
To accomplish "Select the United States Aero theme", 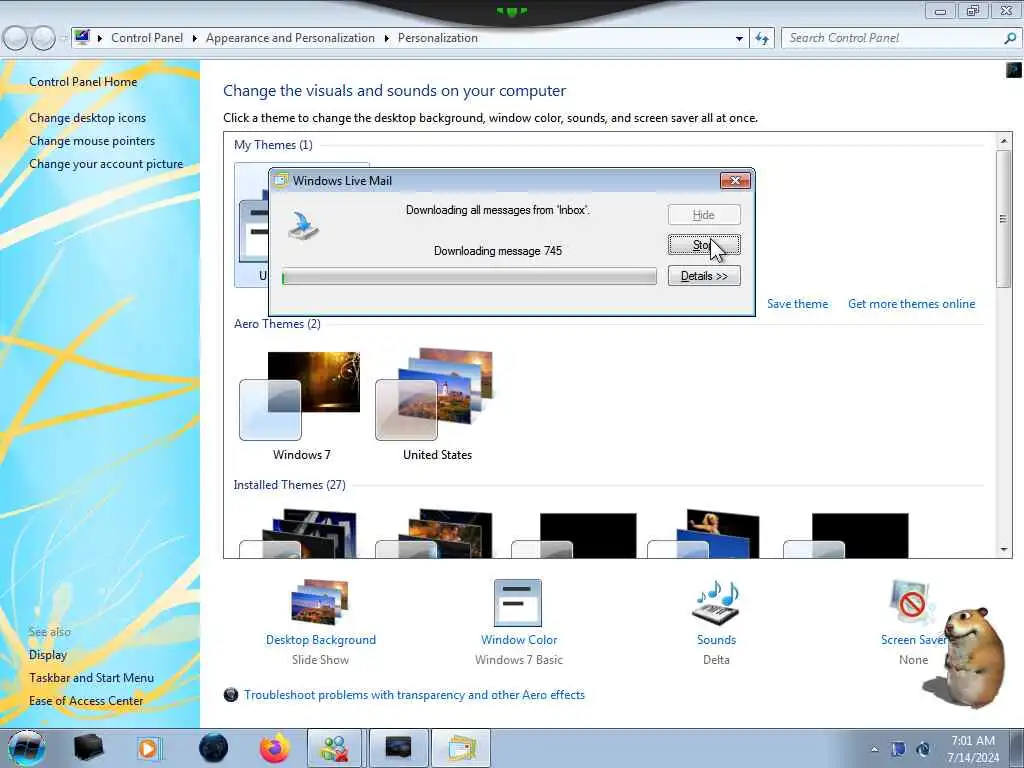I will point(436,405).
